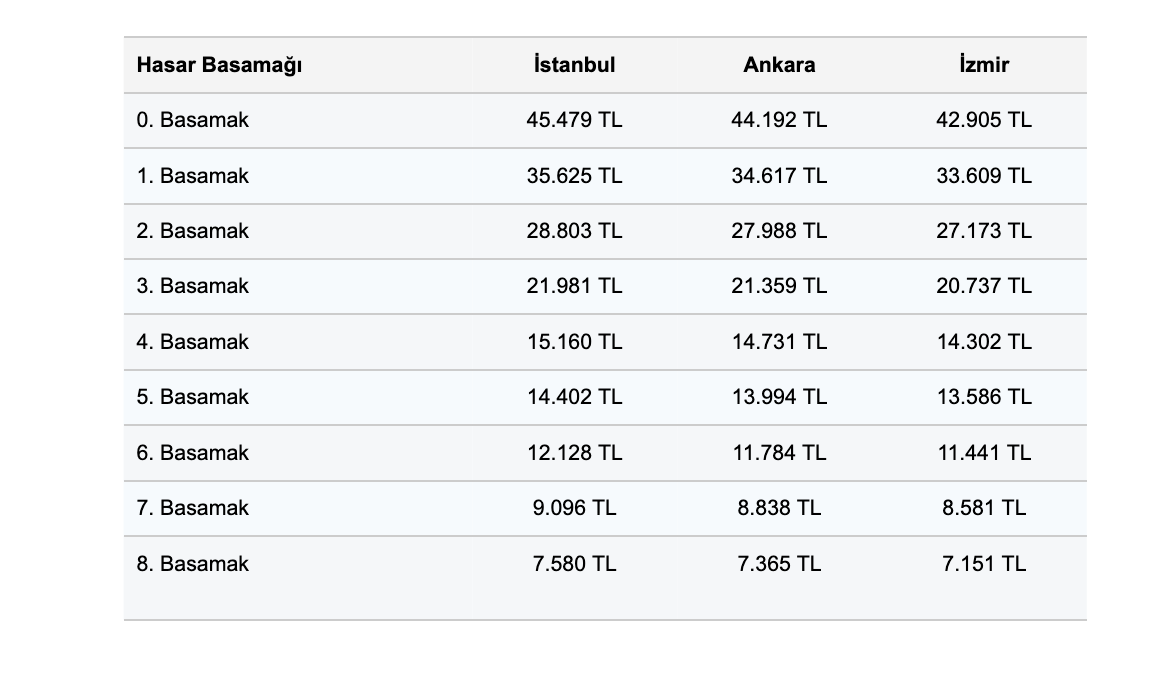Image resolution: width=1171 pixels, height=687 pixels.
Task: Click the Hasar Basamağı column header
Action: (219, 66)
